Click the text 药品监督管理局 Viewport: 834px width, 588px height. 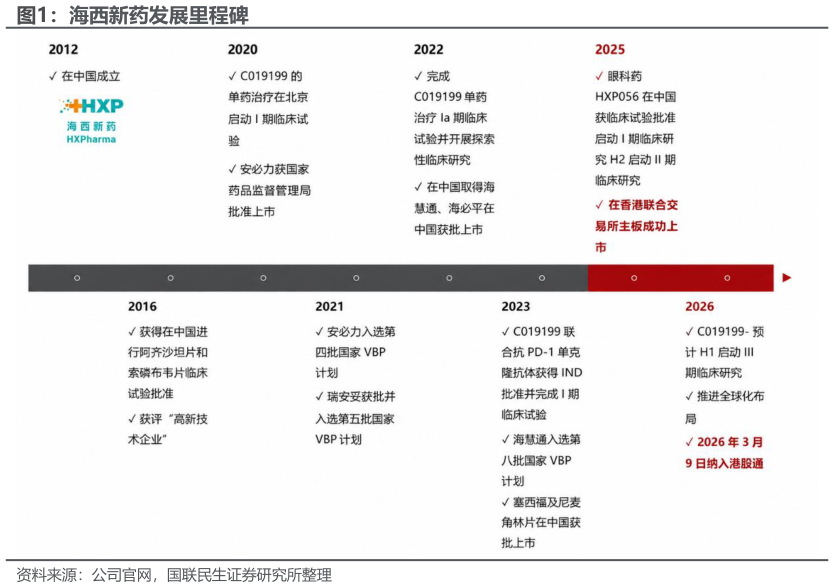click(270, 191)
